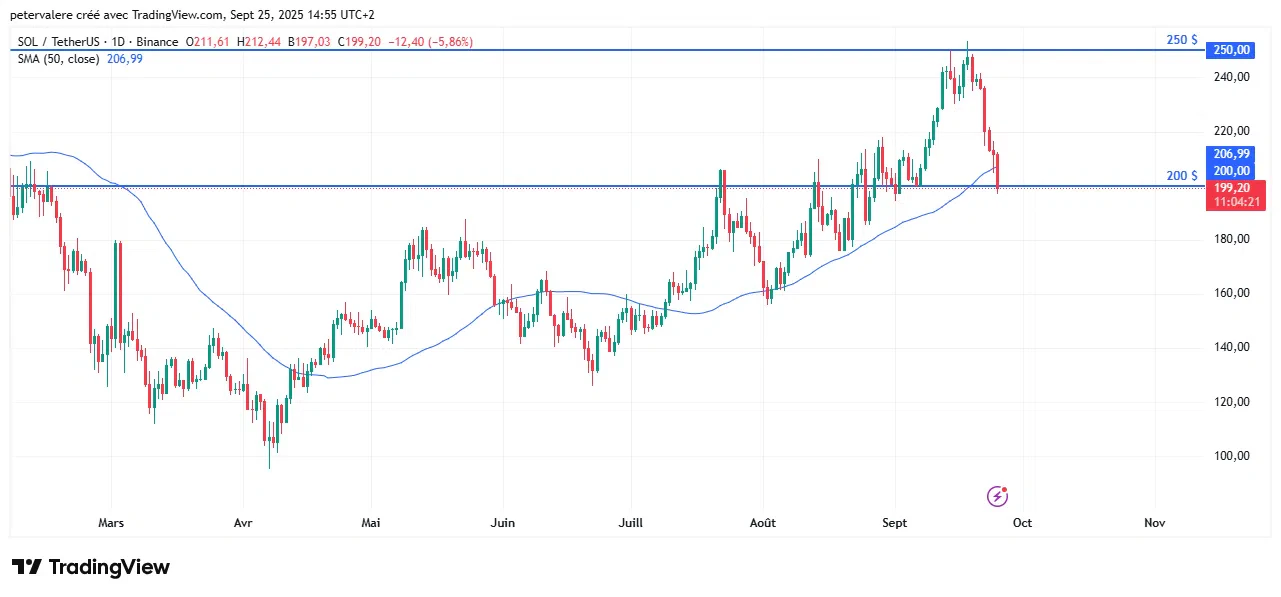Click the 100,00 price scale label
Image resolution: width=1281 pixels, height=597 pixels.
click(1231, 456)
